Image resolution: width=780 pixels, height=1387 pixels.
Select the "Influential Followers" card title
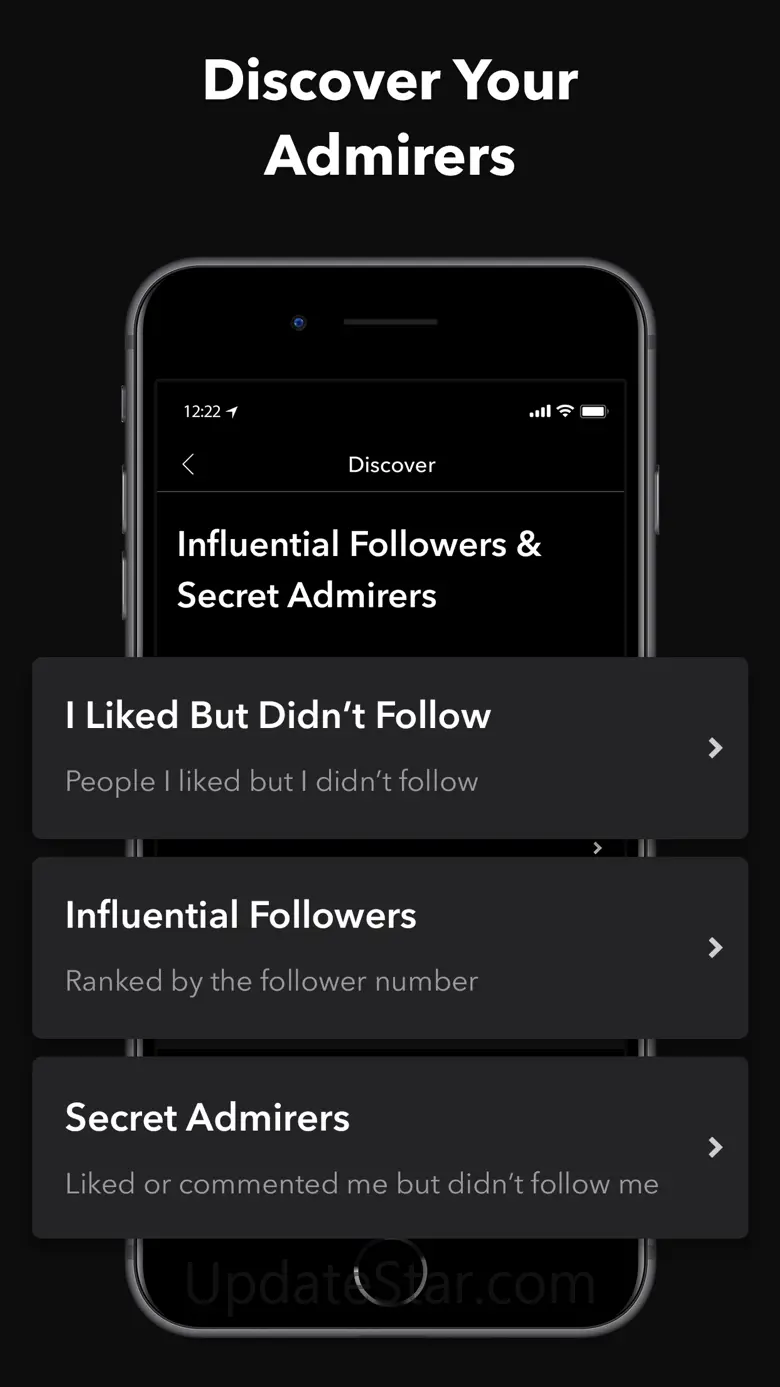click(x=241, y=916)
